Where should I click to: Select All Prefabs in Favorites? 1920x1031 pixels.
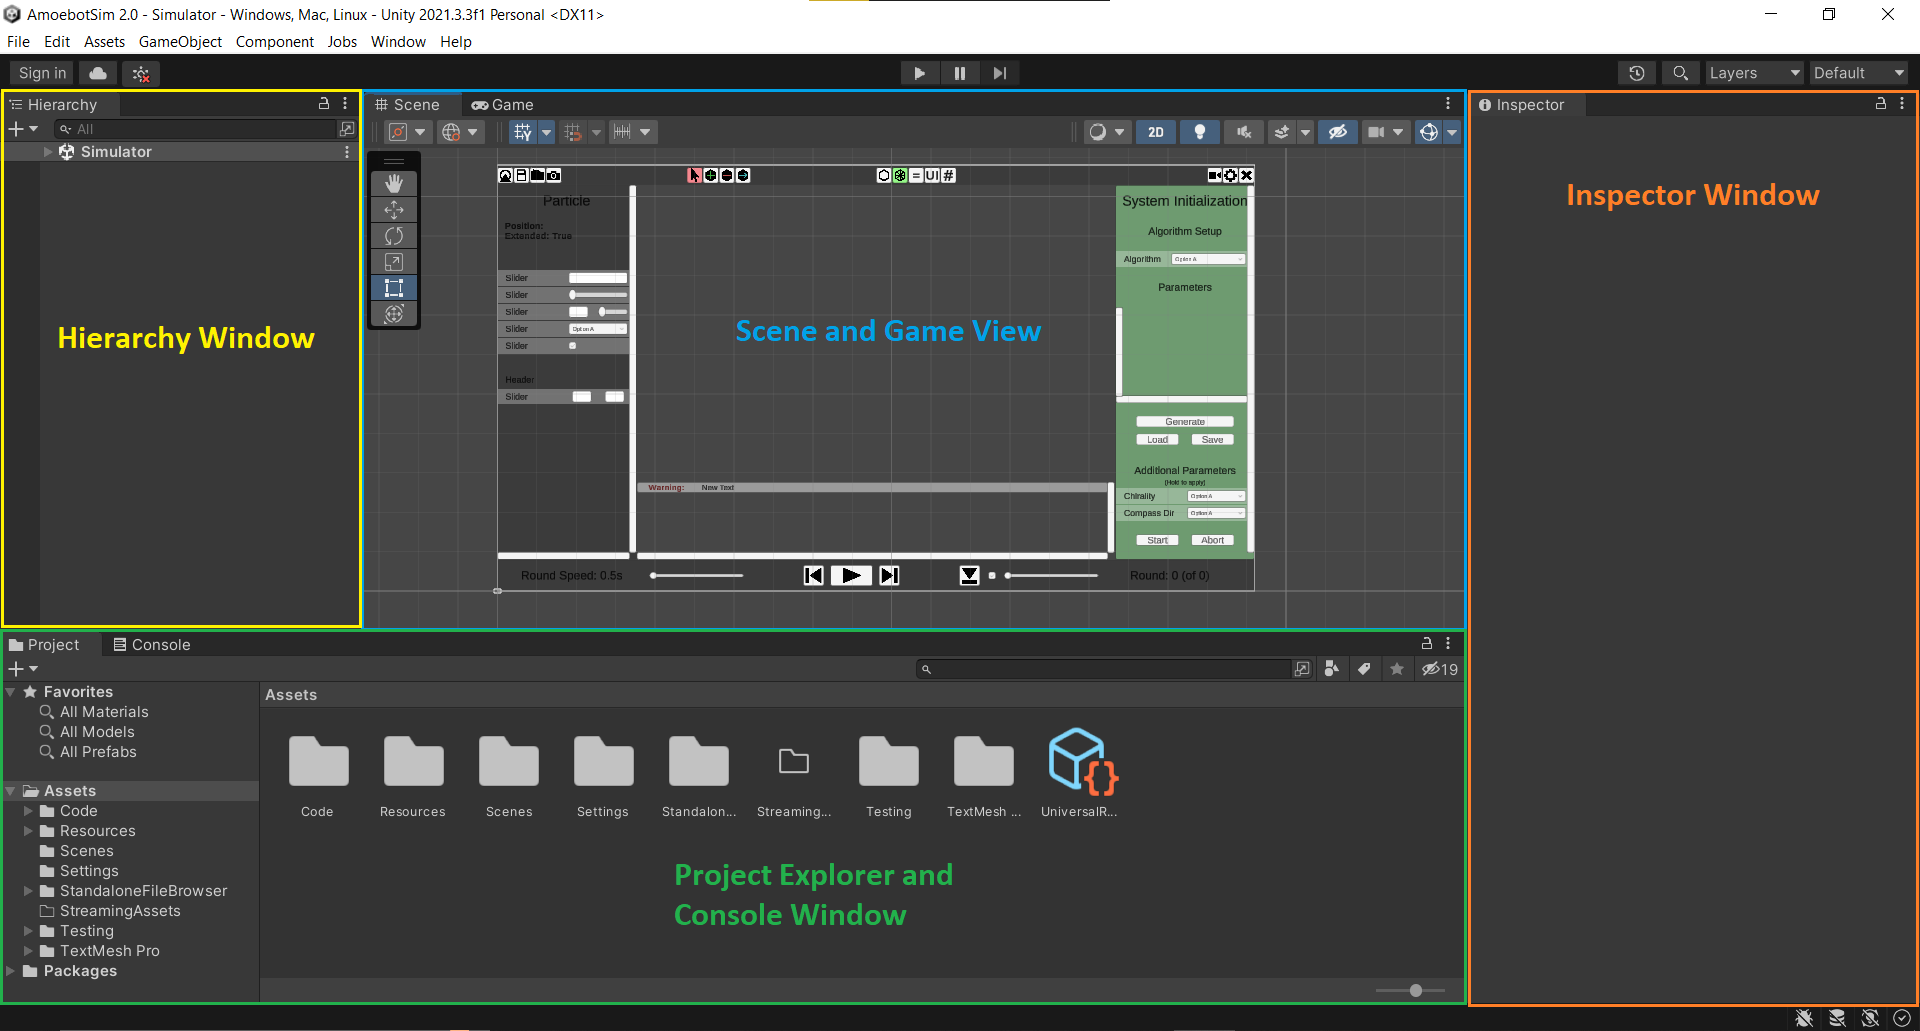(x=98, y=752)
